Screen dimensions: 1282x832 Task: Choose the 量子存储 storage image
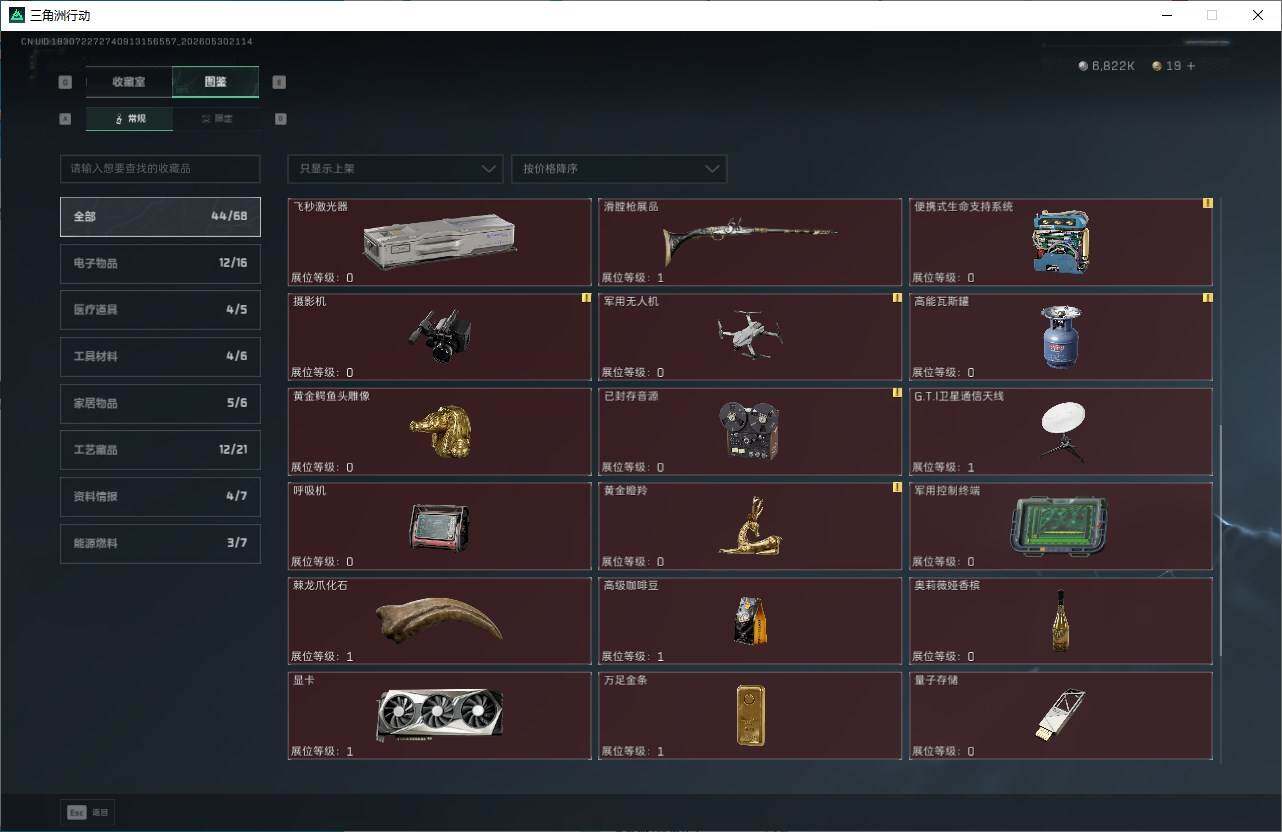tap(1060, 714)
